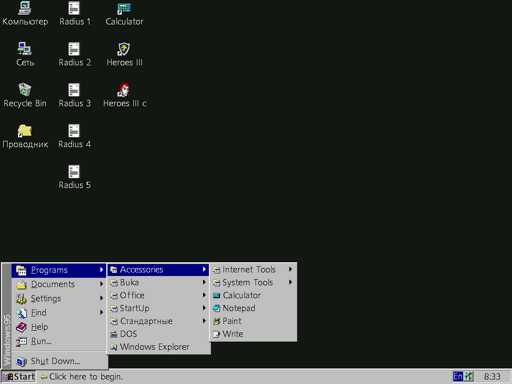512x384 pixels.
Task: Expand the Programs submenu arrow
Action: (101, 270)
